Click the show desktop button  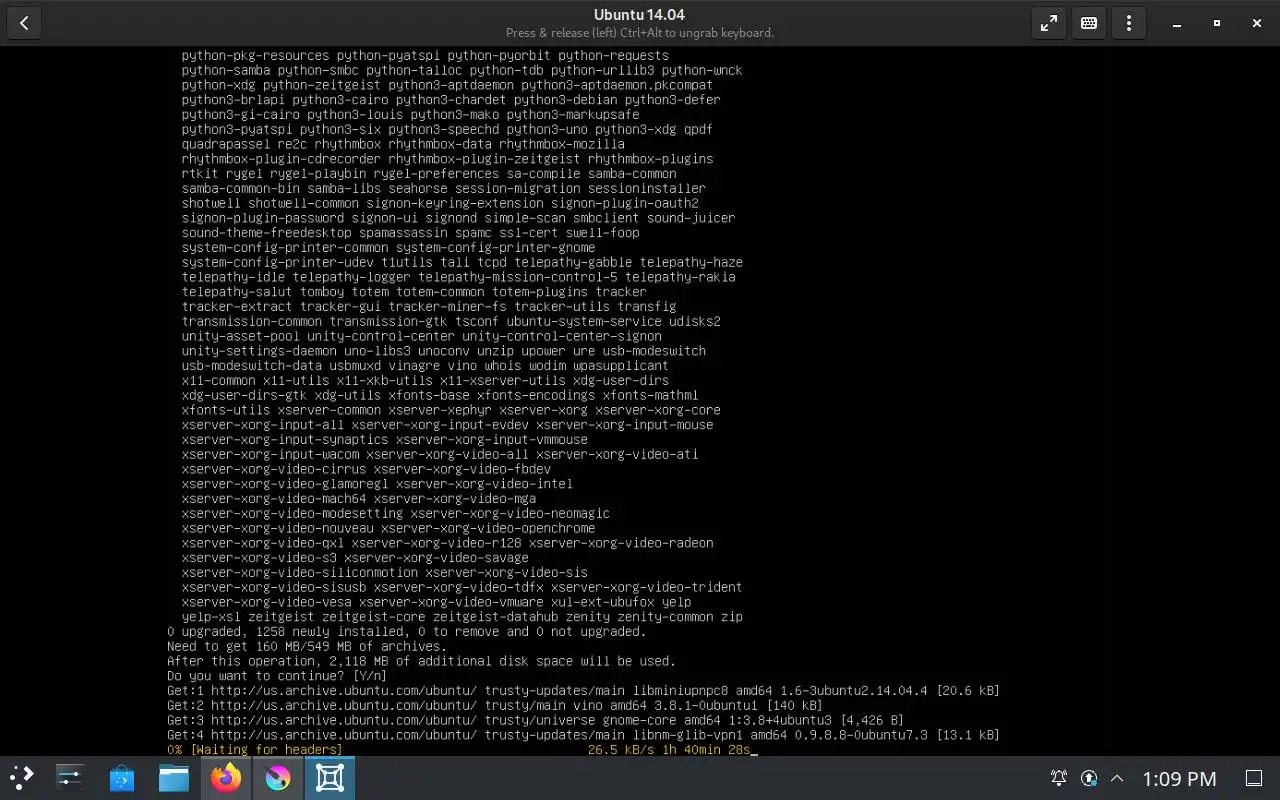[x=1254, y=778]
